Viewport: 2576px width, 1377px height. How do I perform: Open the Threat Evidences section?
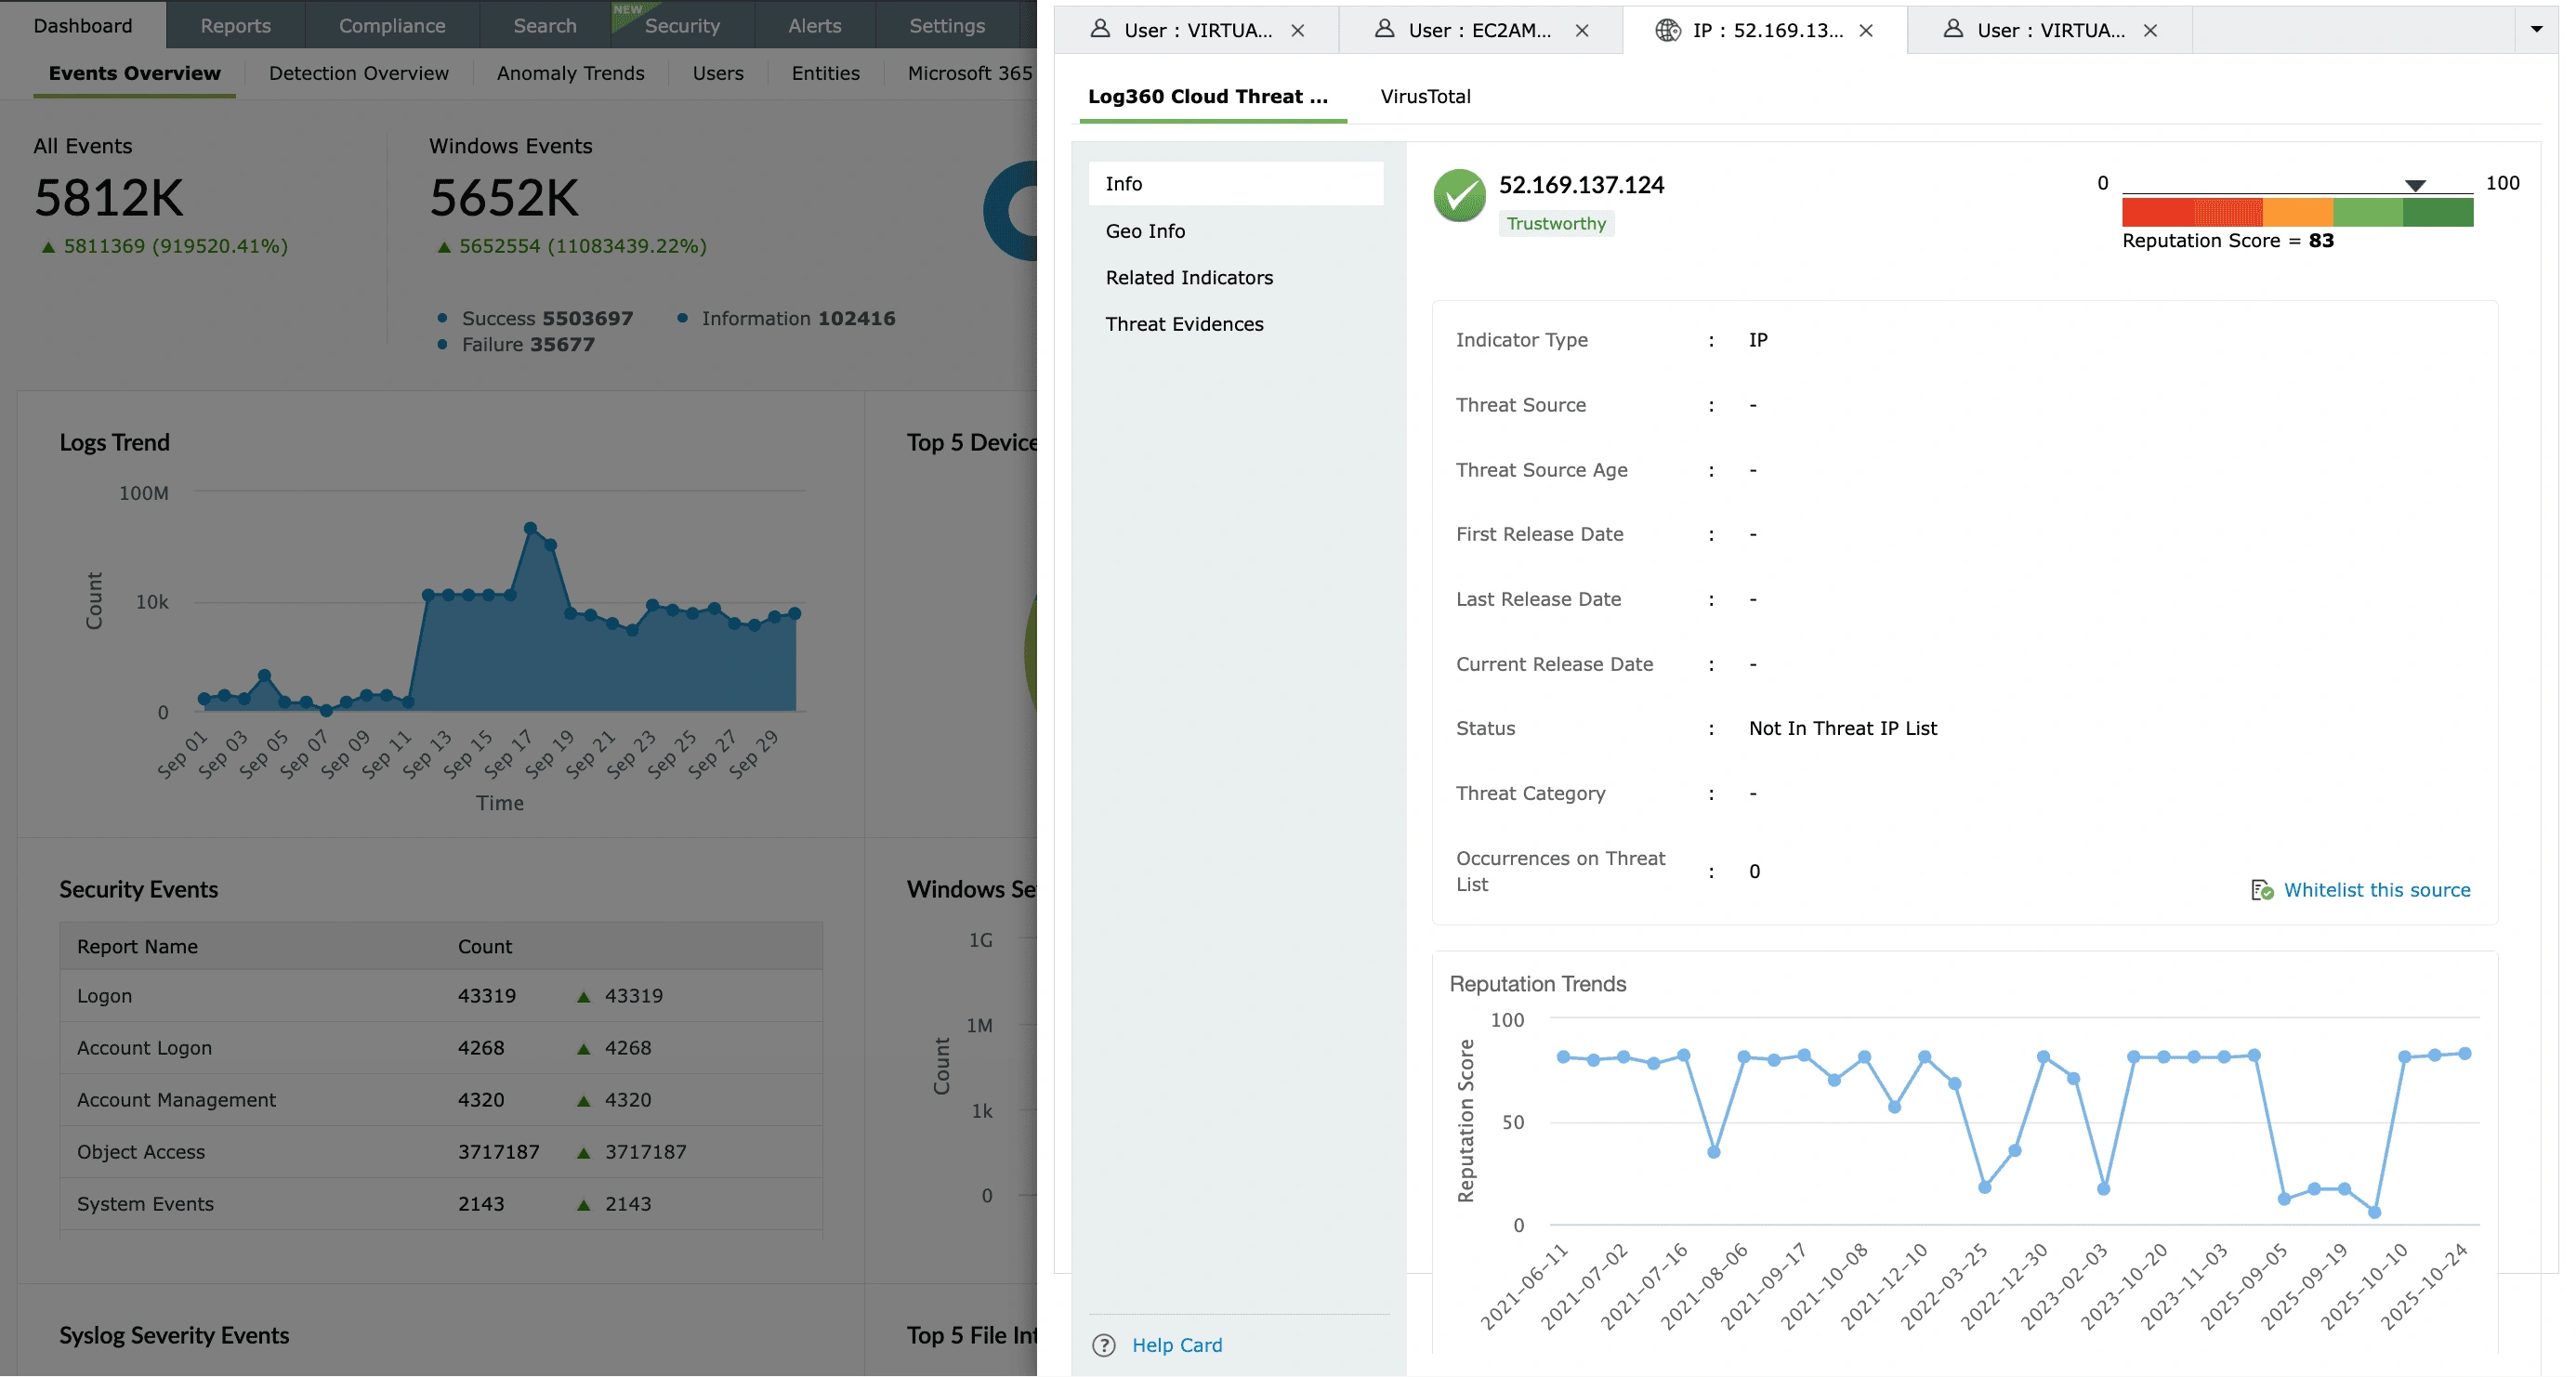1184,324
